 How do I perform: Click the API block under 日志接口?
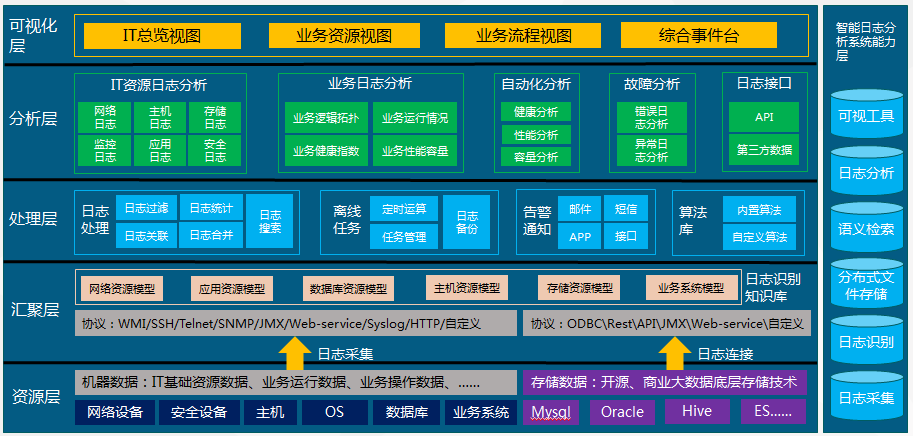(x=764, y=117)
